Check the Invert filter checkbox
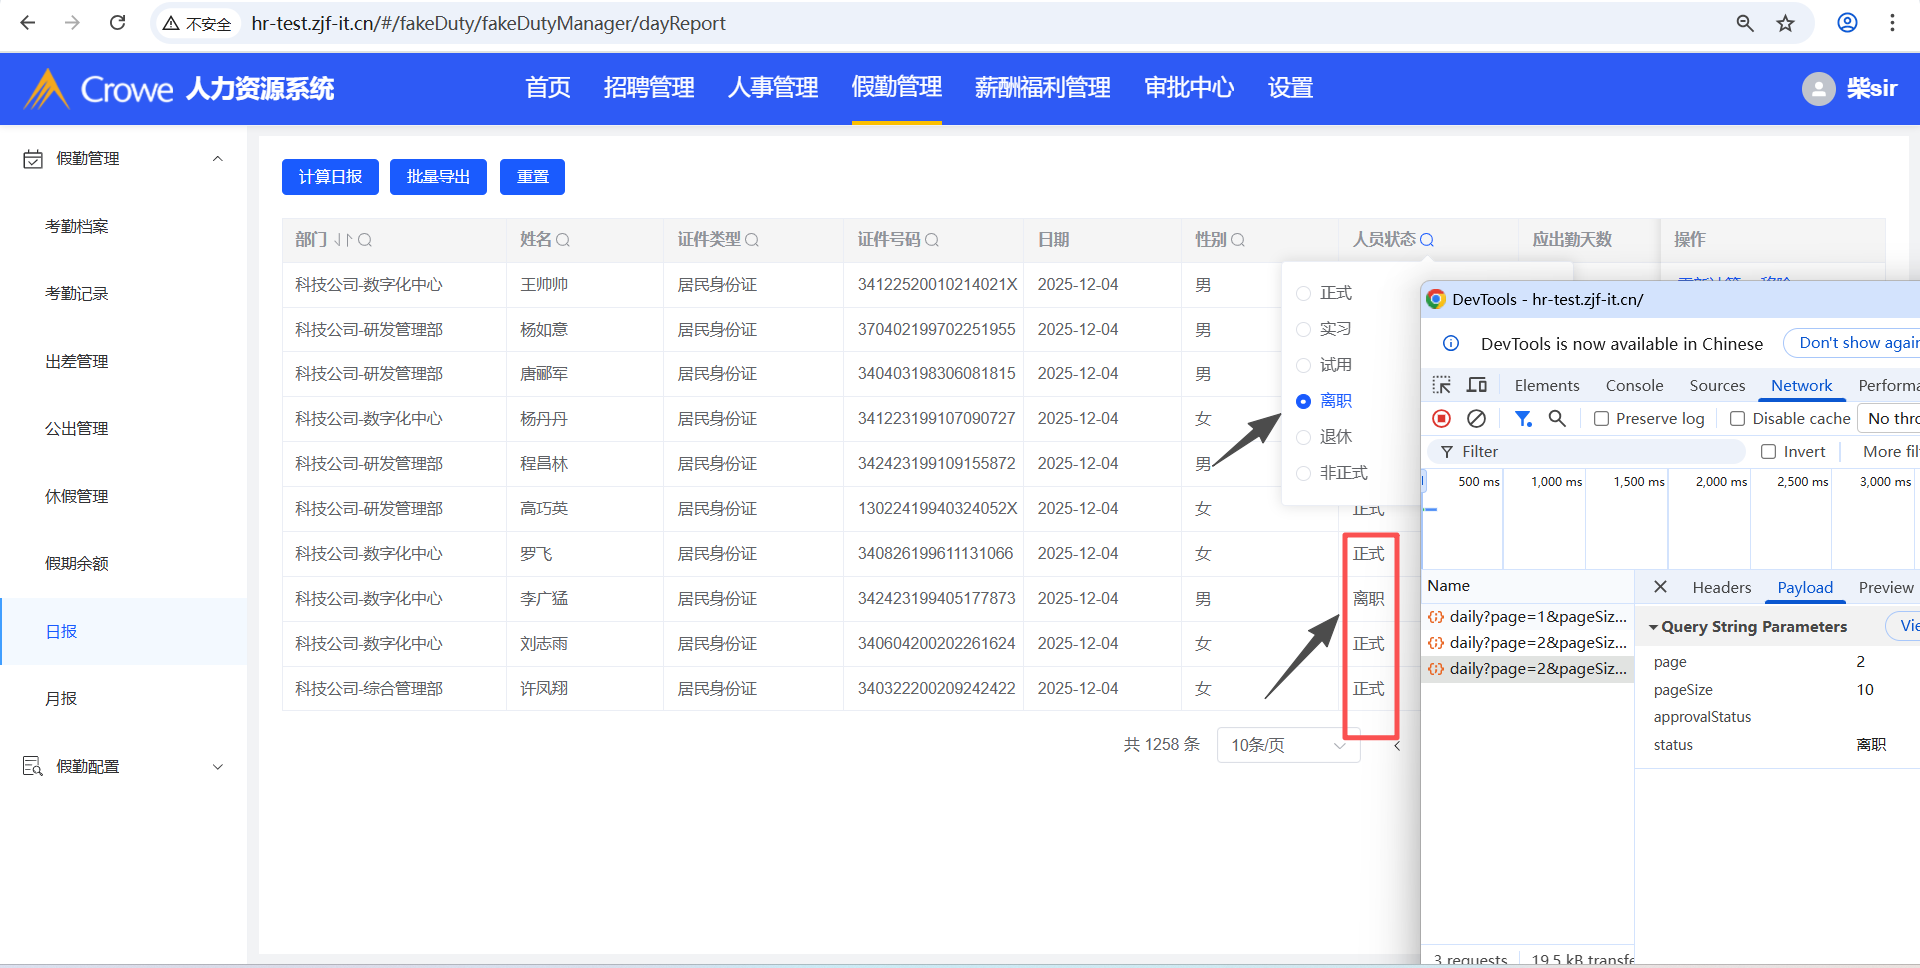The image size is (1920, 968). 1768,452
